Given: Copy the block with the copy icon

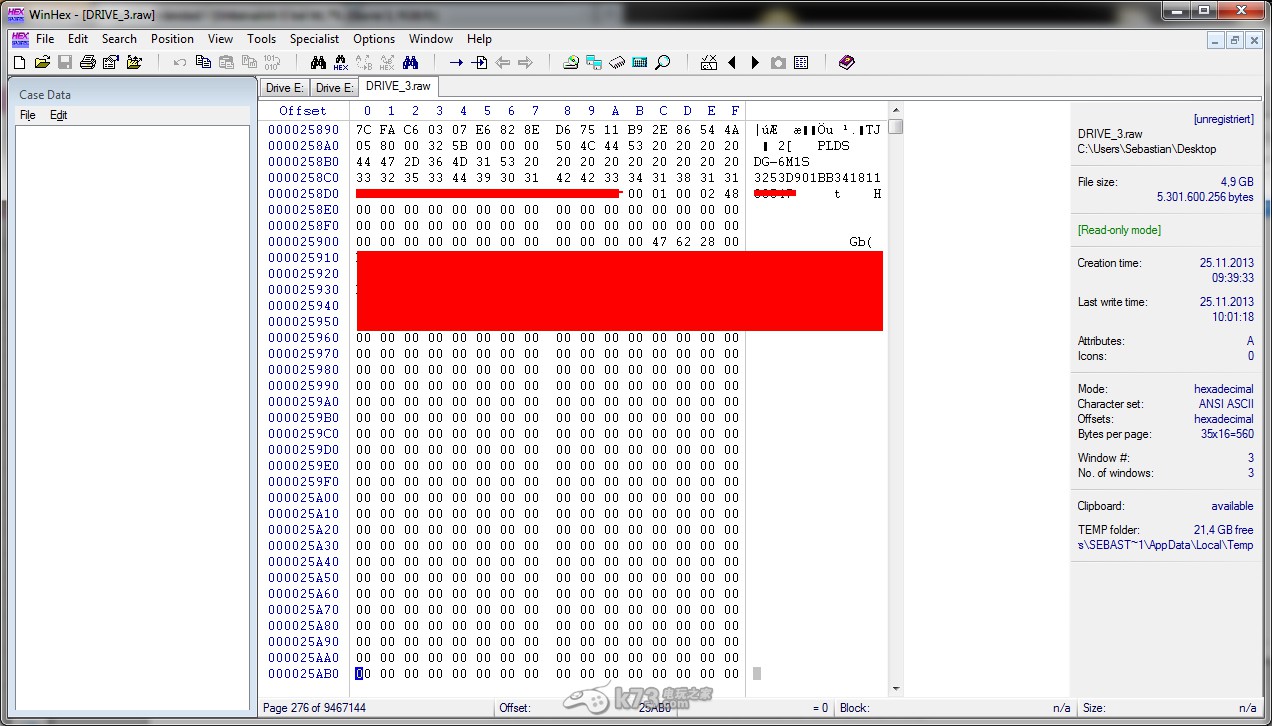Looking at the screenshot, I should [x=203, y=62].
